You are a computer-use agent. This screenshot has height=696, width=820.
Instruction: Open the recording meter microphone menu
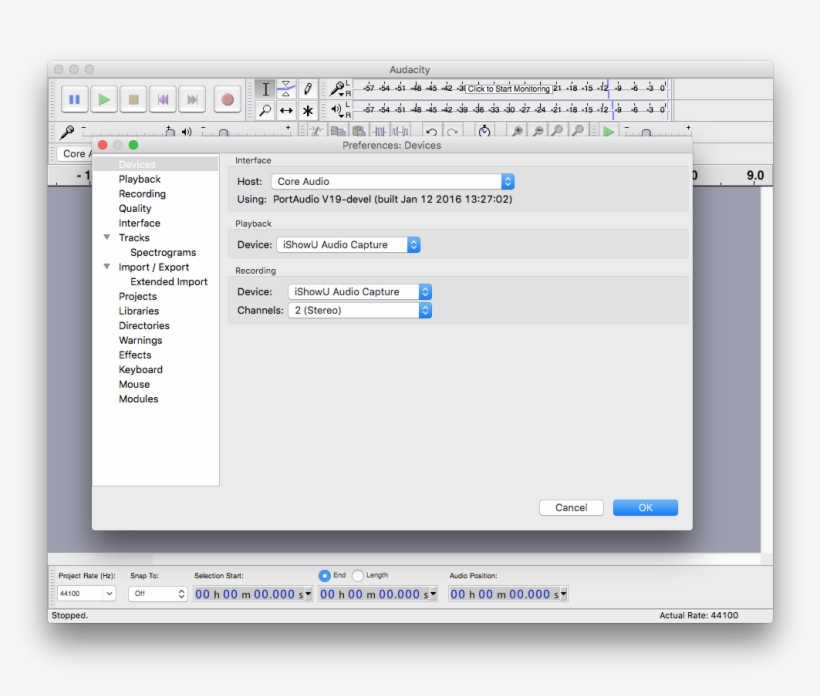pos(338,88)
